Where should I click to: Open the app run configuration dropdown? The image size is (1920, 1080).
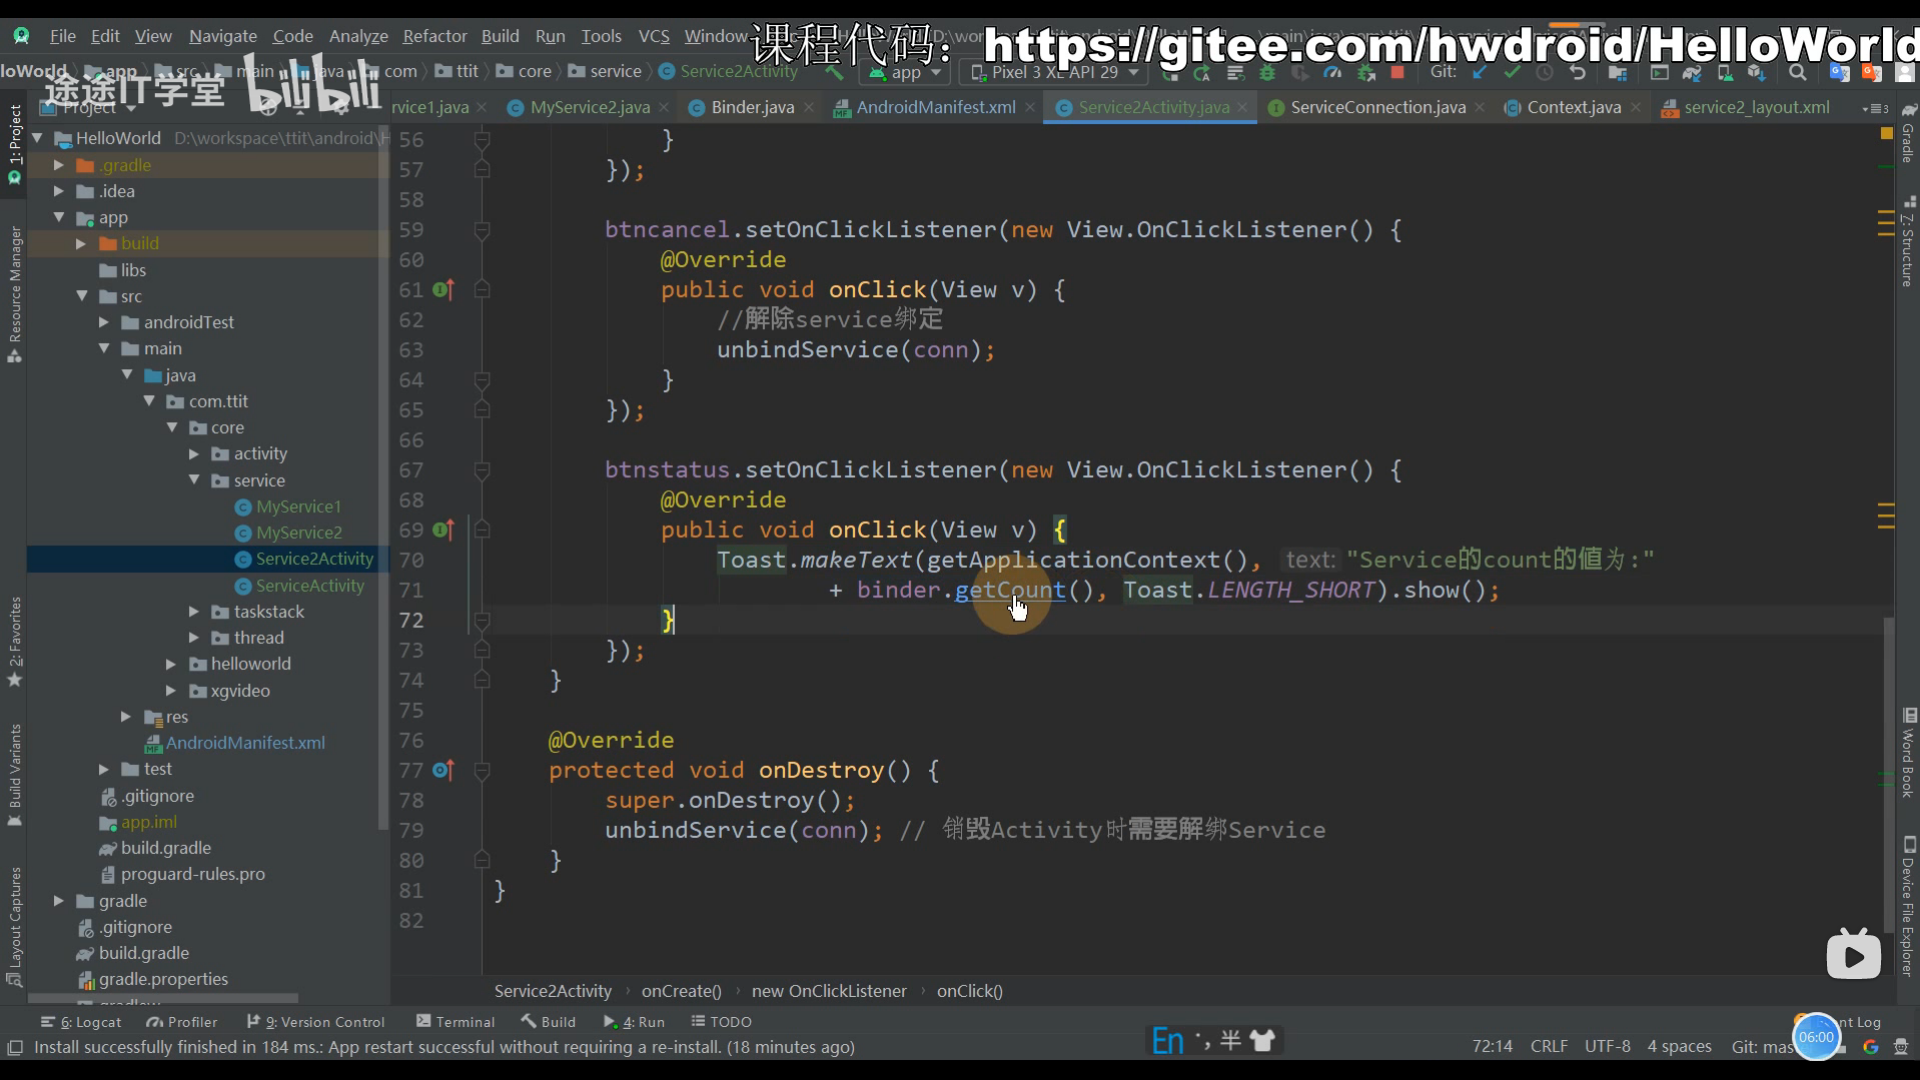[904, 73]
